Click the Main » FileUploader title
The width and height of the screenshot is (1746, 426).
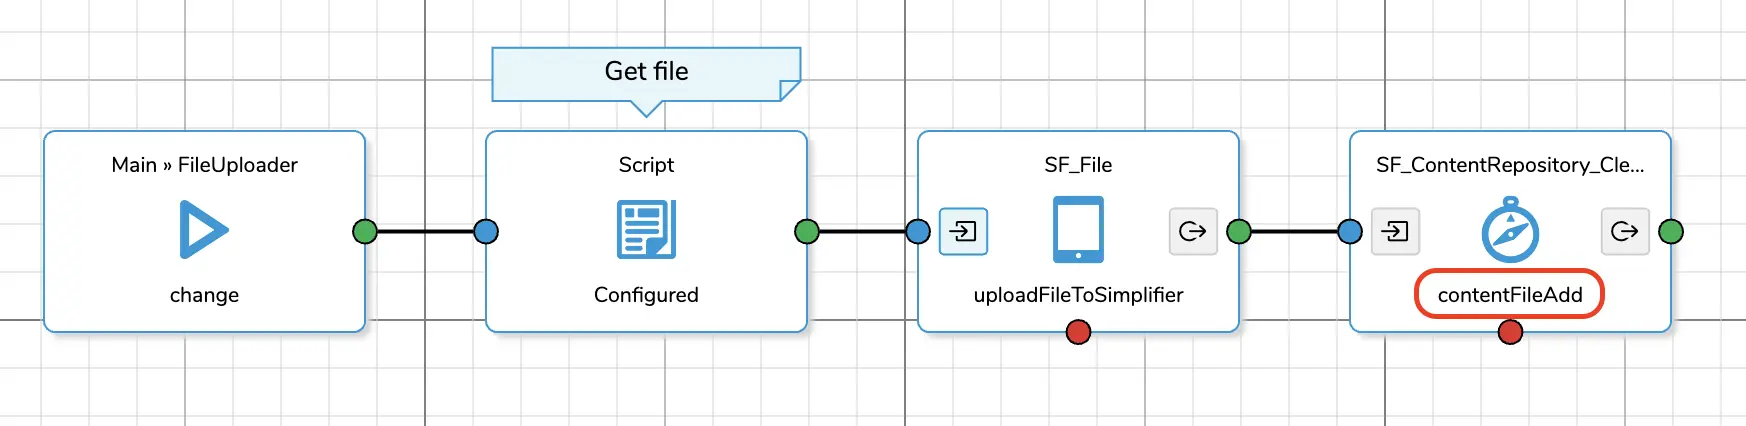click(x=204, y=165)
